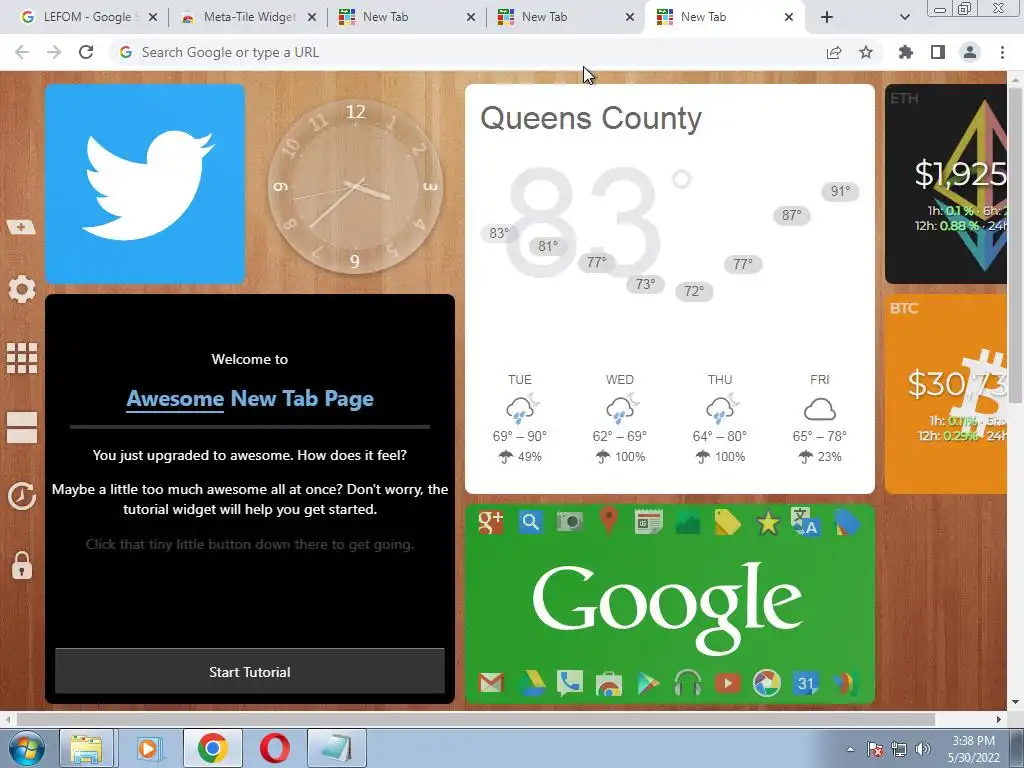
Task: Click the large Google logo text
Action: 667,607
